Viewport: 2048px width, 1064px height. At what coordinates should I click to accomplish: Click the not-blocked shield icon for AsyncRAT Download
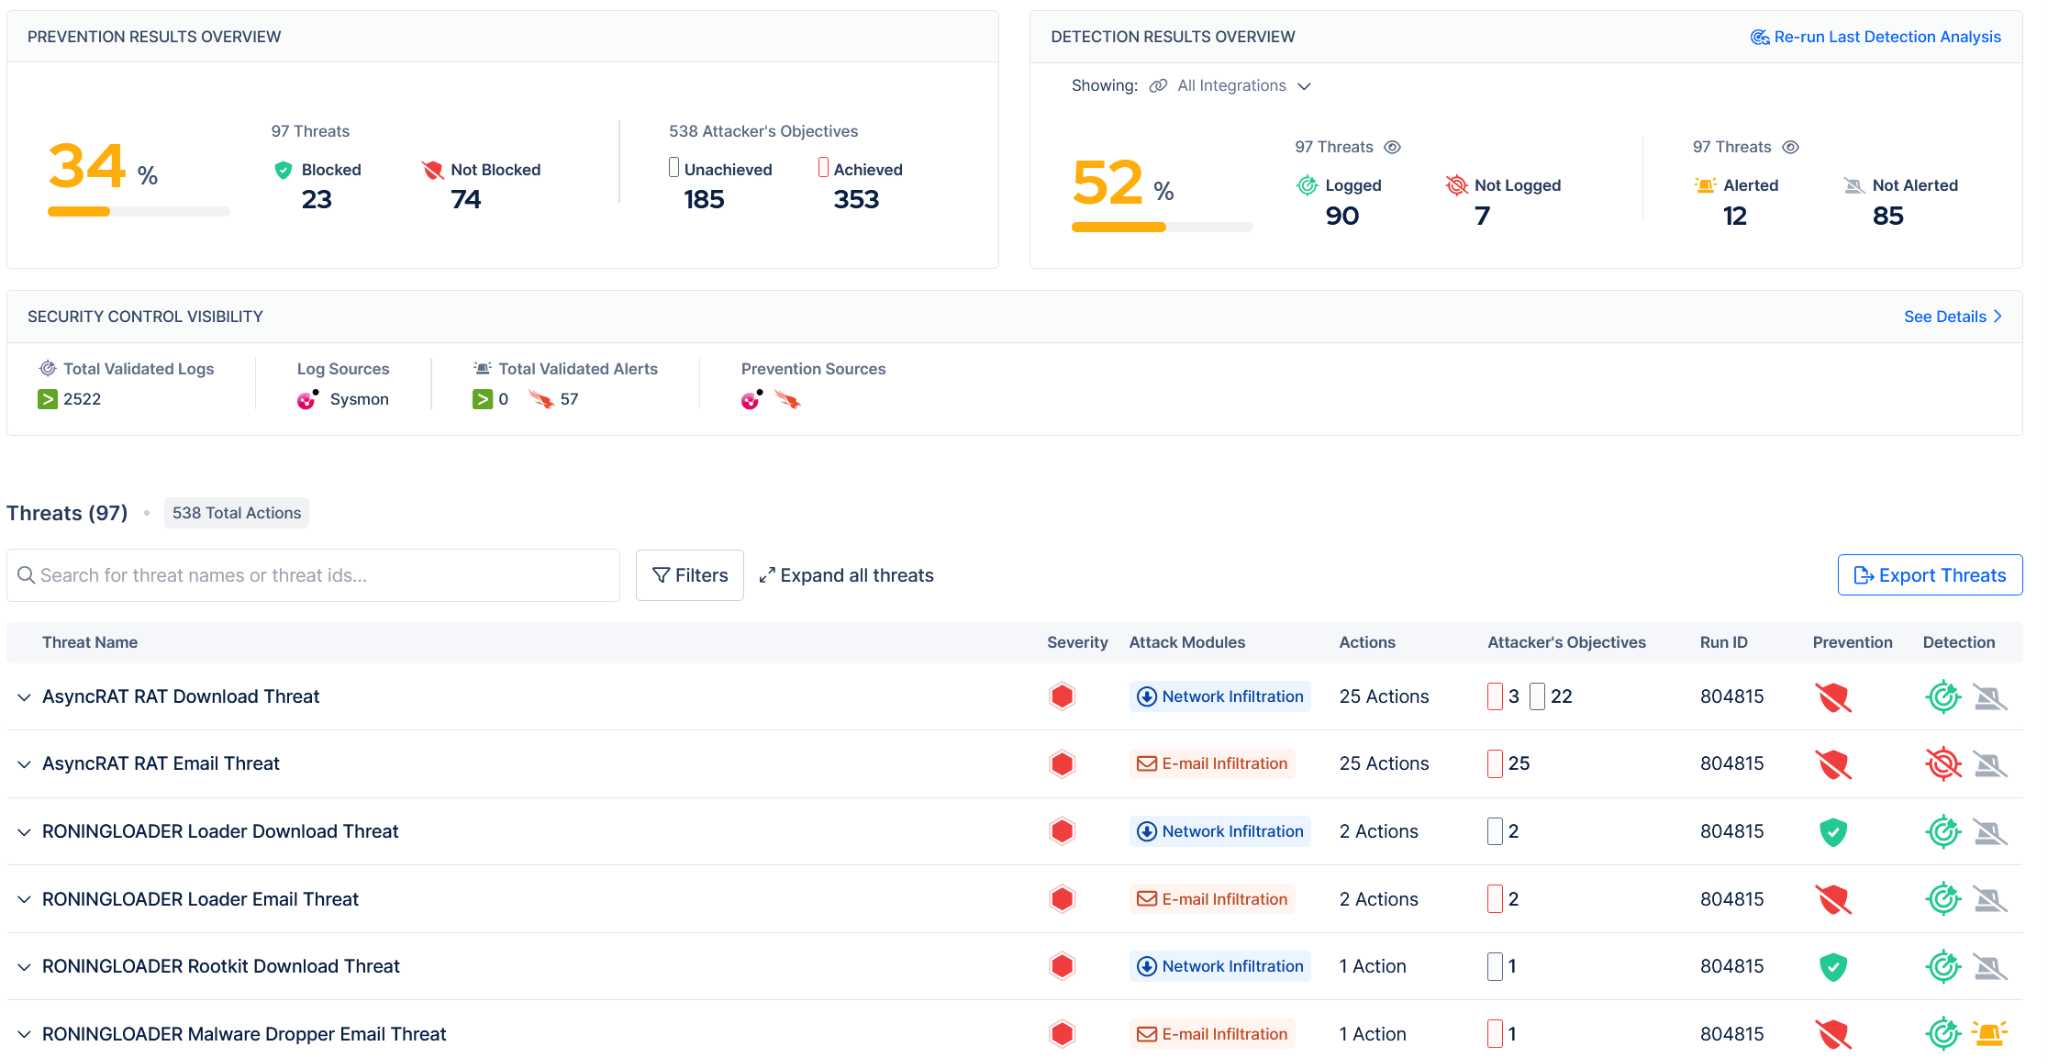pos(1832,697)
